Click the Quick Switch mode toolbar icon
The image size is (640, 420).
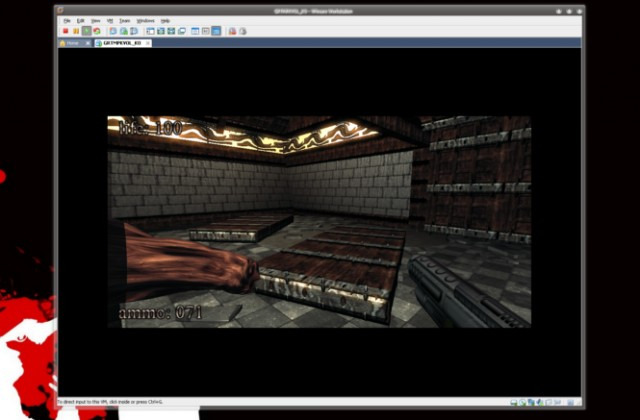point(171,31)
